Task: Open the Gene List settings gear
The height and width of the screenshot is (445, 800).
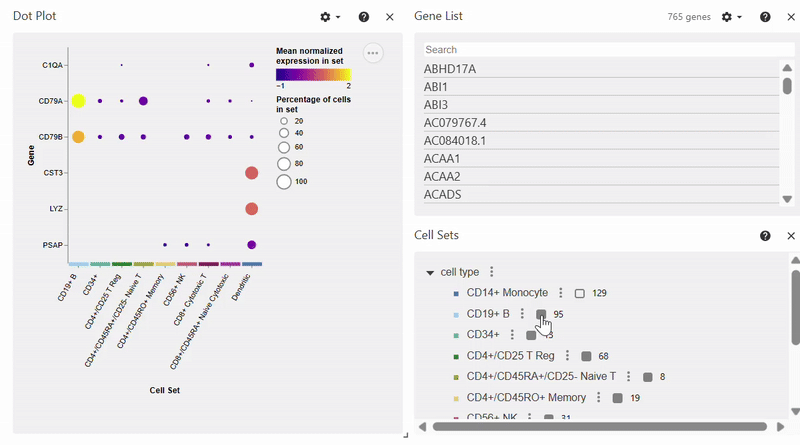Action: pos(727,17)
